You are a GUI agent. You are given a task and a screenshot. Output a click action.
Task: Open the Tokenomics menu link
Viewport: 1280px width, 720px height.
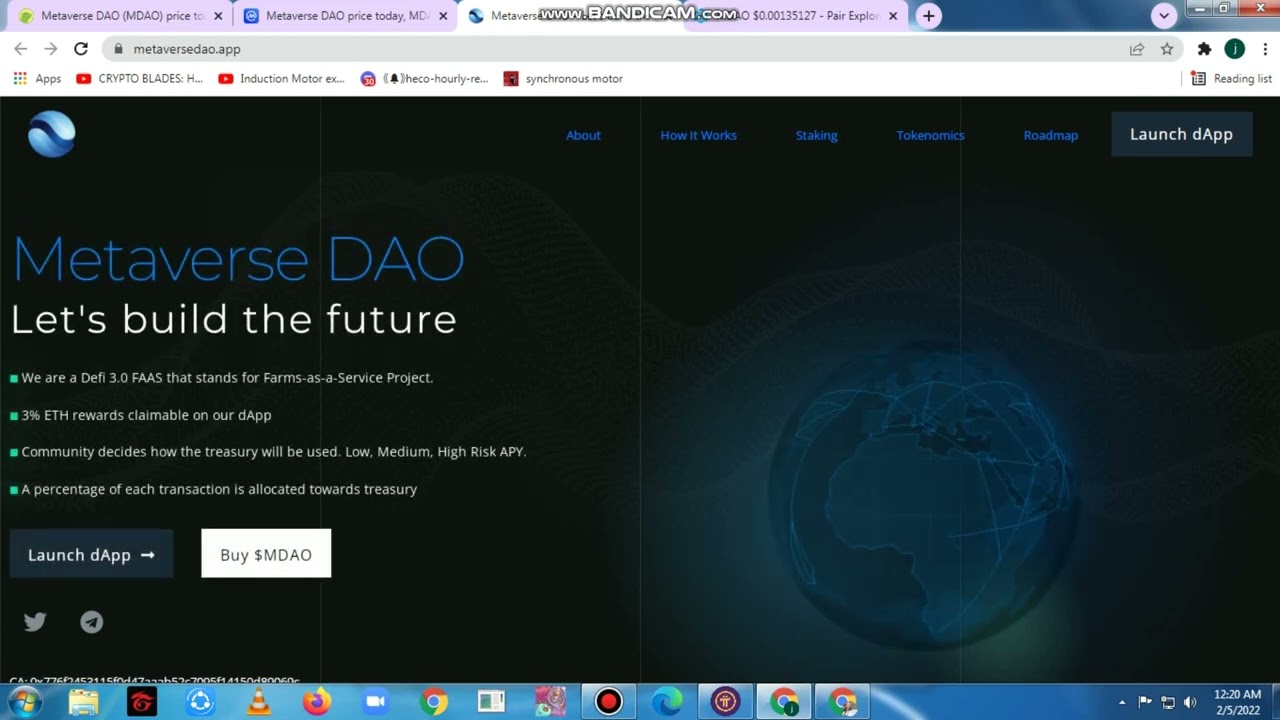pyautogui.click(x=930, y=135)
